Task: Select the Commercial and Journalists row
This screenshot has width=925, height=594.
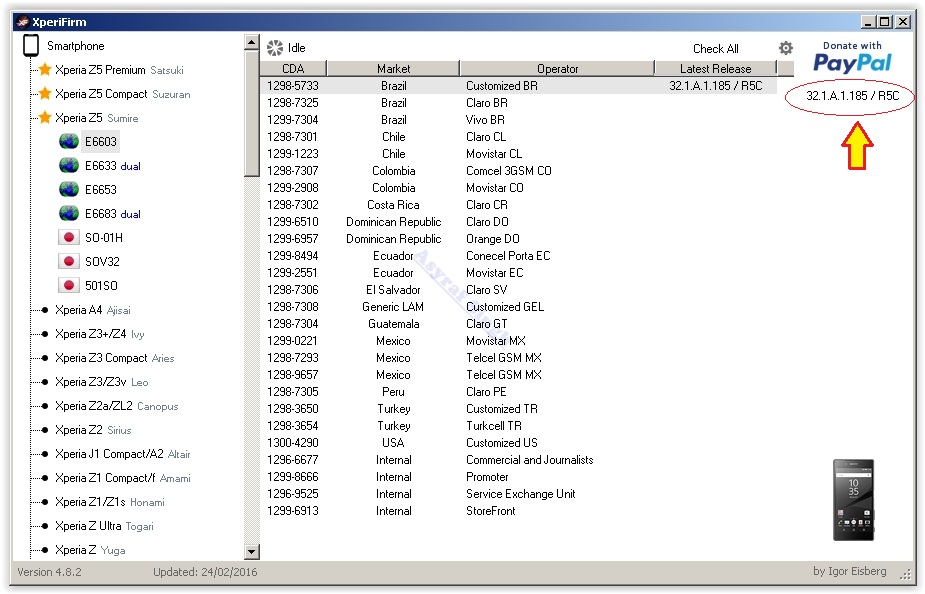Action: coord(519,460)
